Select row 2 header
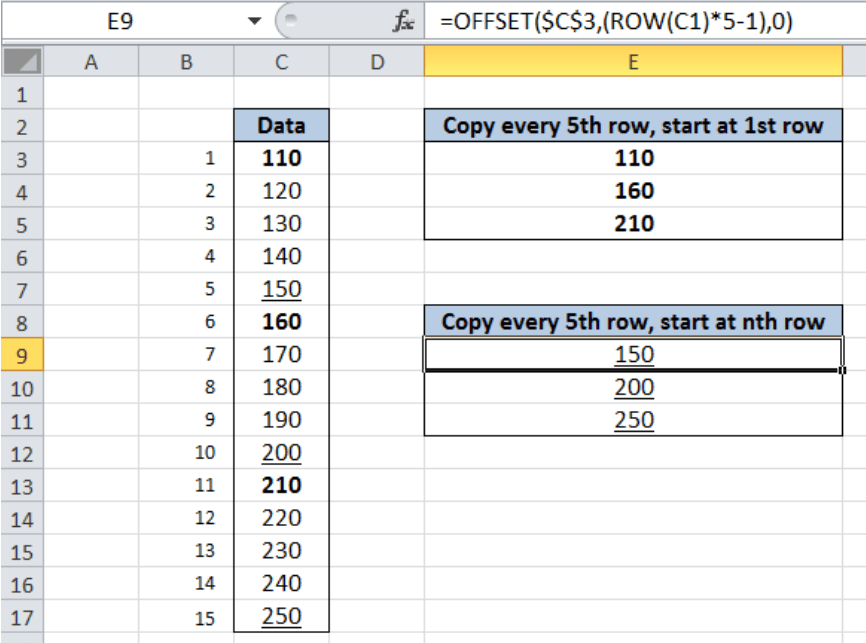 (22, 127)
